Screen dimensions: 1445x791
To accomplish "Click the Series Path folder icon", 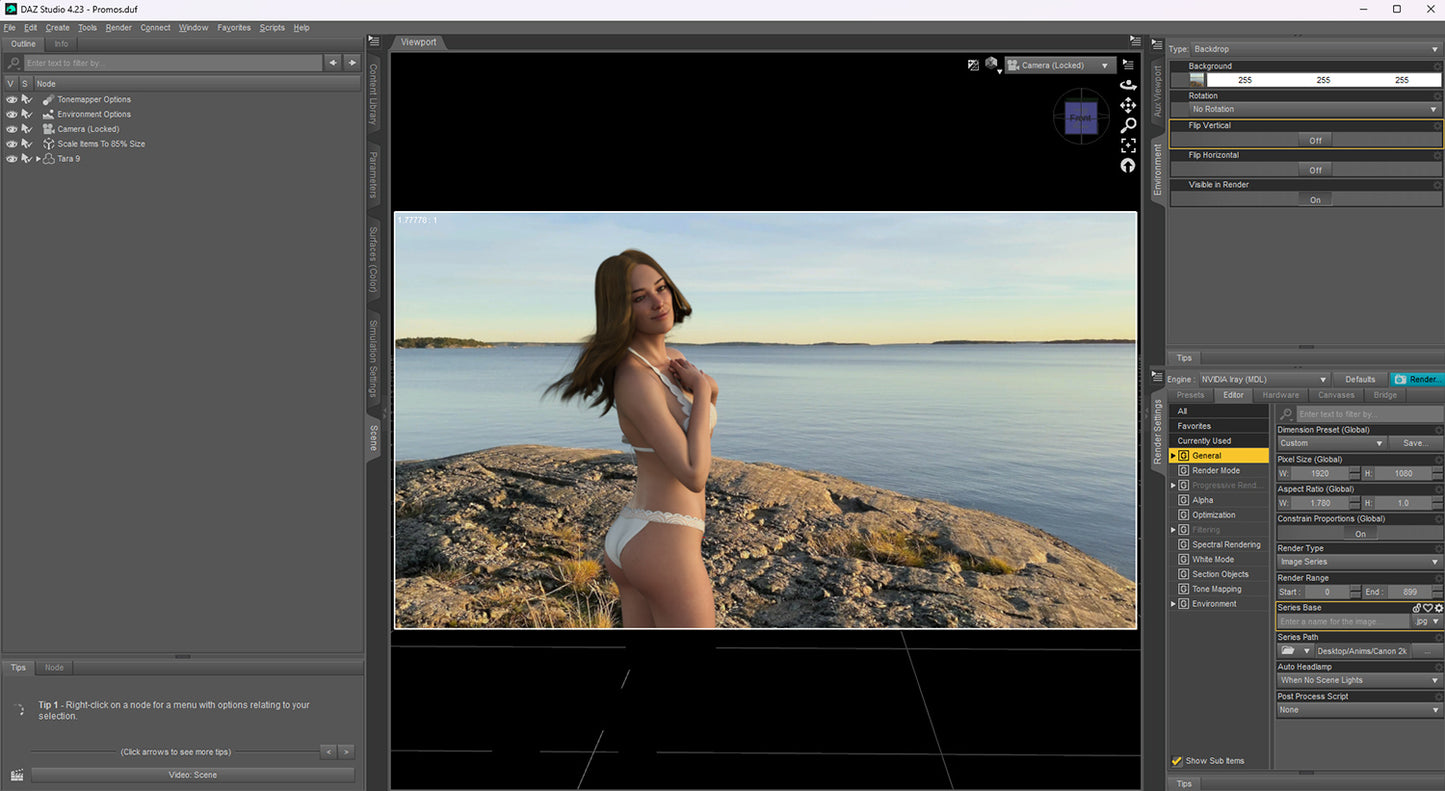I will [1289, 651].
